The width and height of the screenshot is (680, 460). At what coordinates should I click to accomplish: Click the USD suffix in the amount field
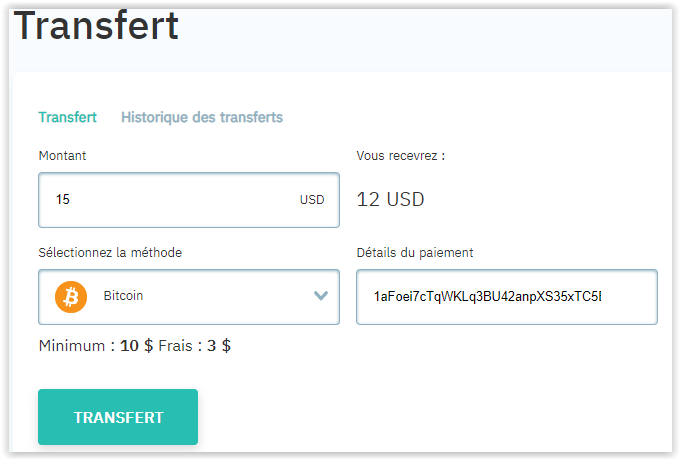tap(312, 200)
